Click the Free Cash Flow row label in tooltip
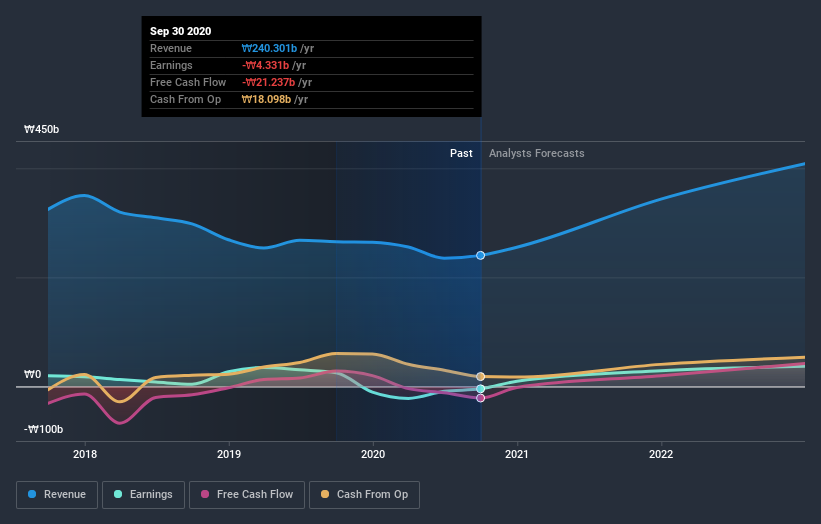 [188, 82]
